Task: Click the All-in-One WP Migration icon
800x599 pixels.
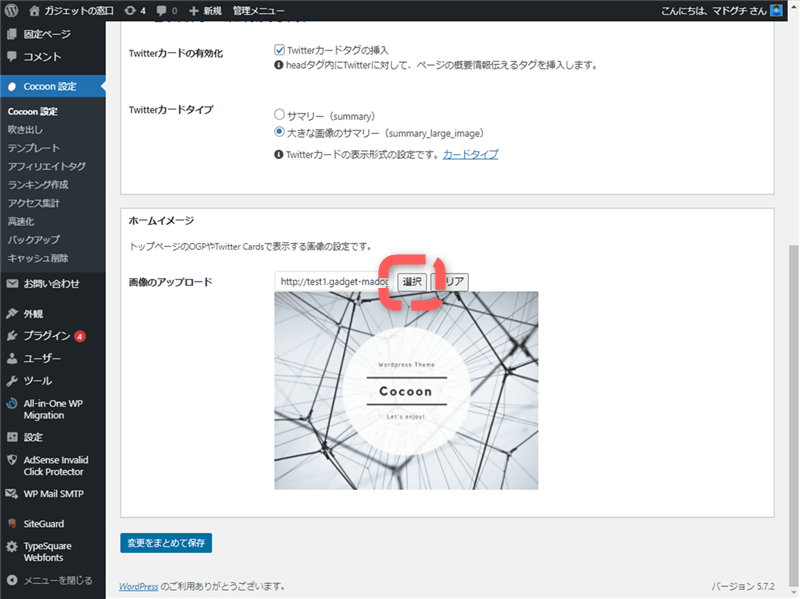Action: [x=12, y=404]
